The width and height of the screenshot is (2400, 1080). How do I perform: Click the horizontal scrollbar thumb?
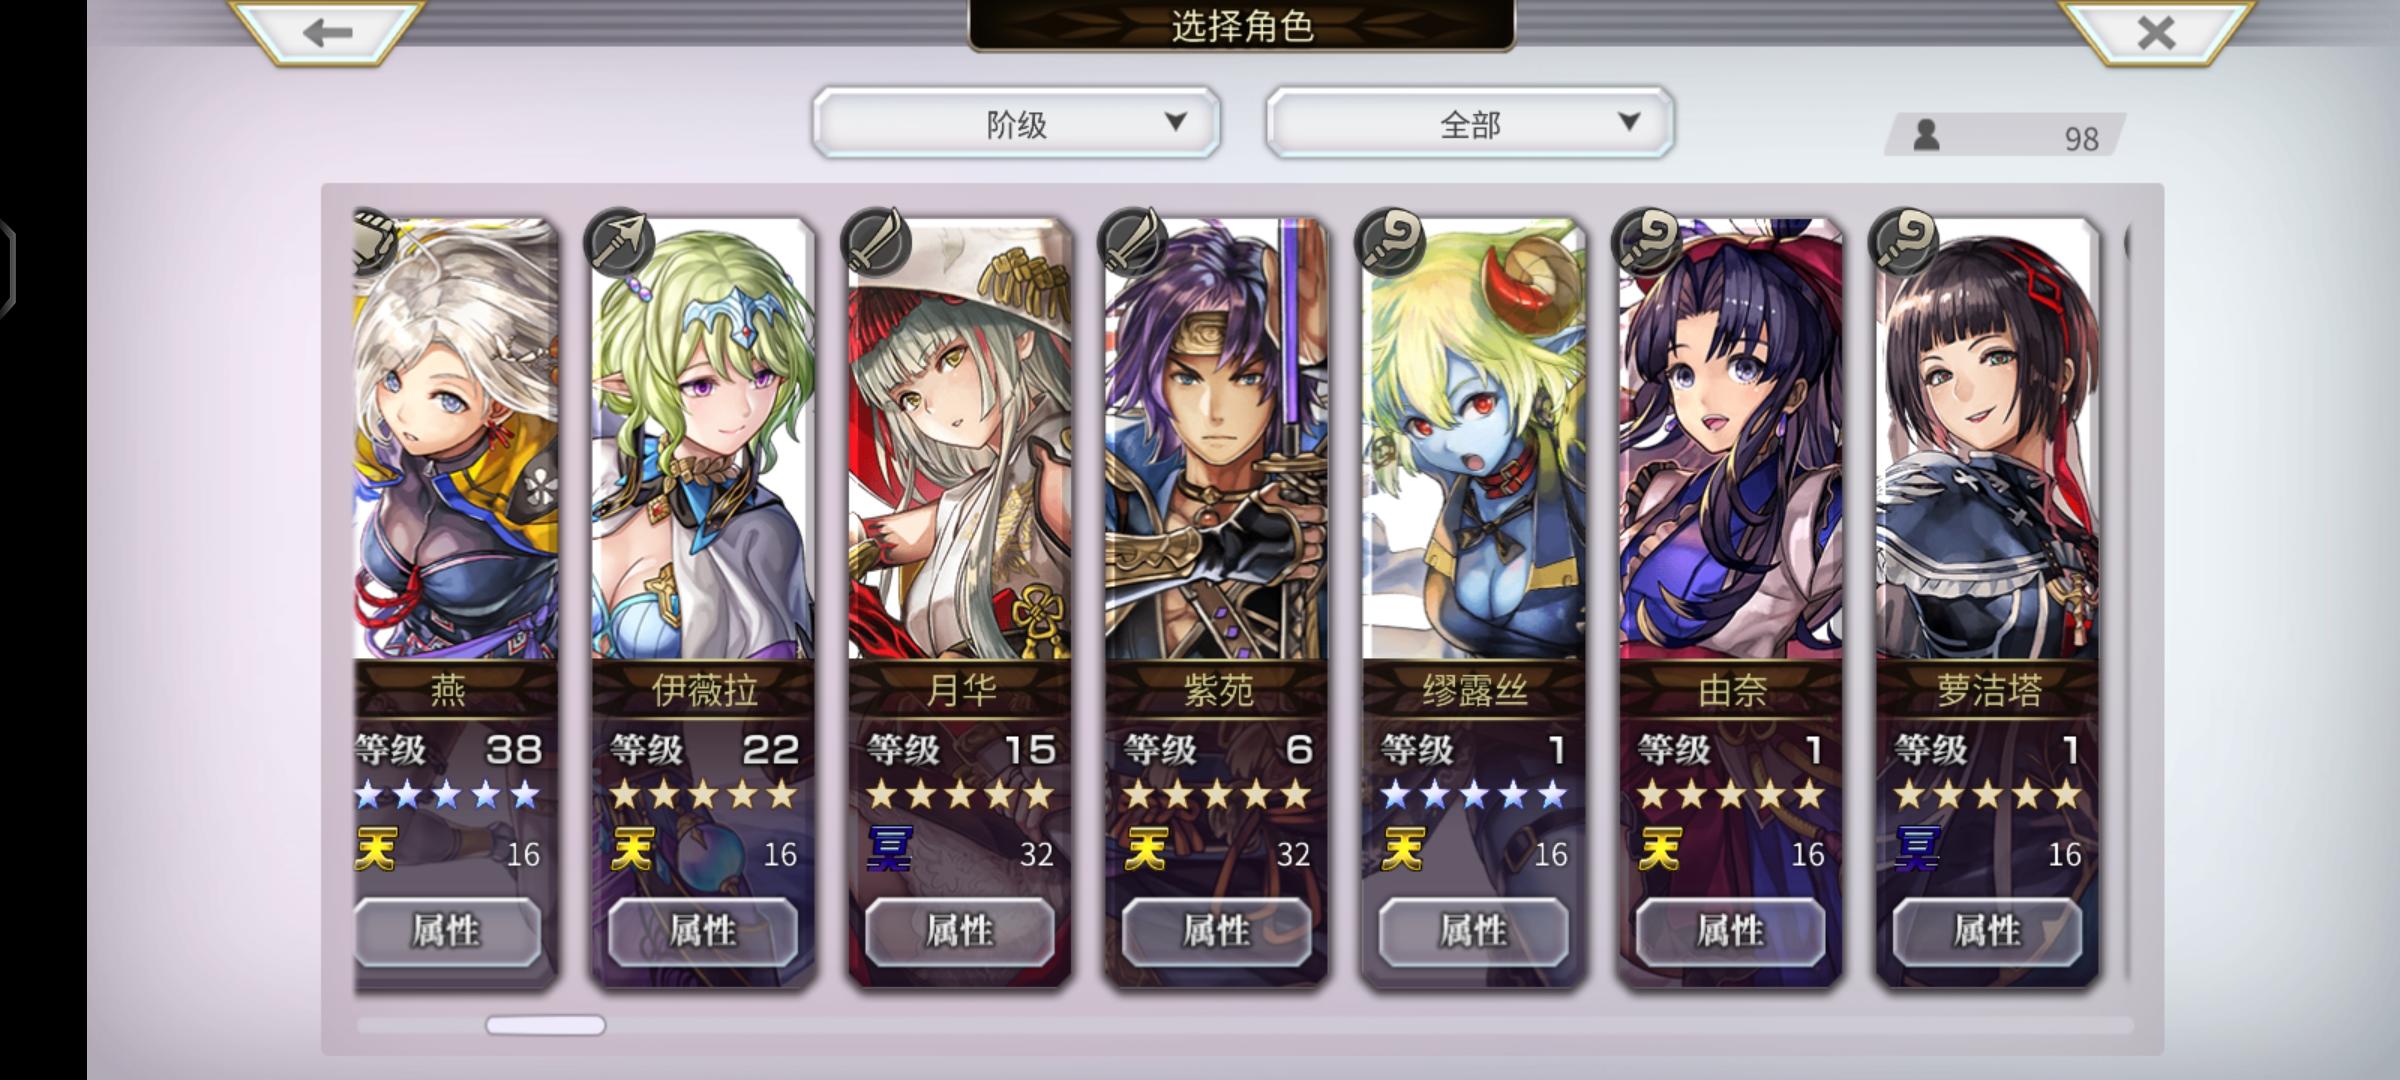(x=545, y=1025)
